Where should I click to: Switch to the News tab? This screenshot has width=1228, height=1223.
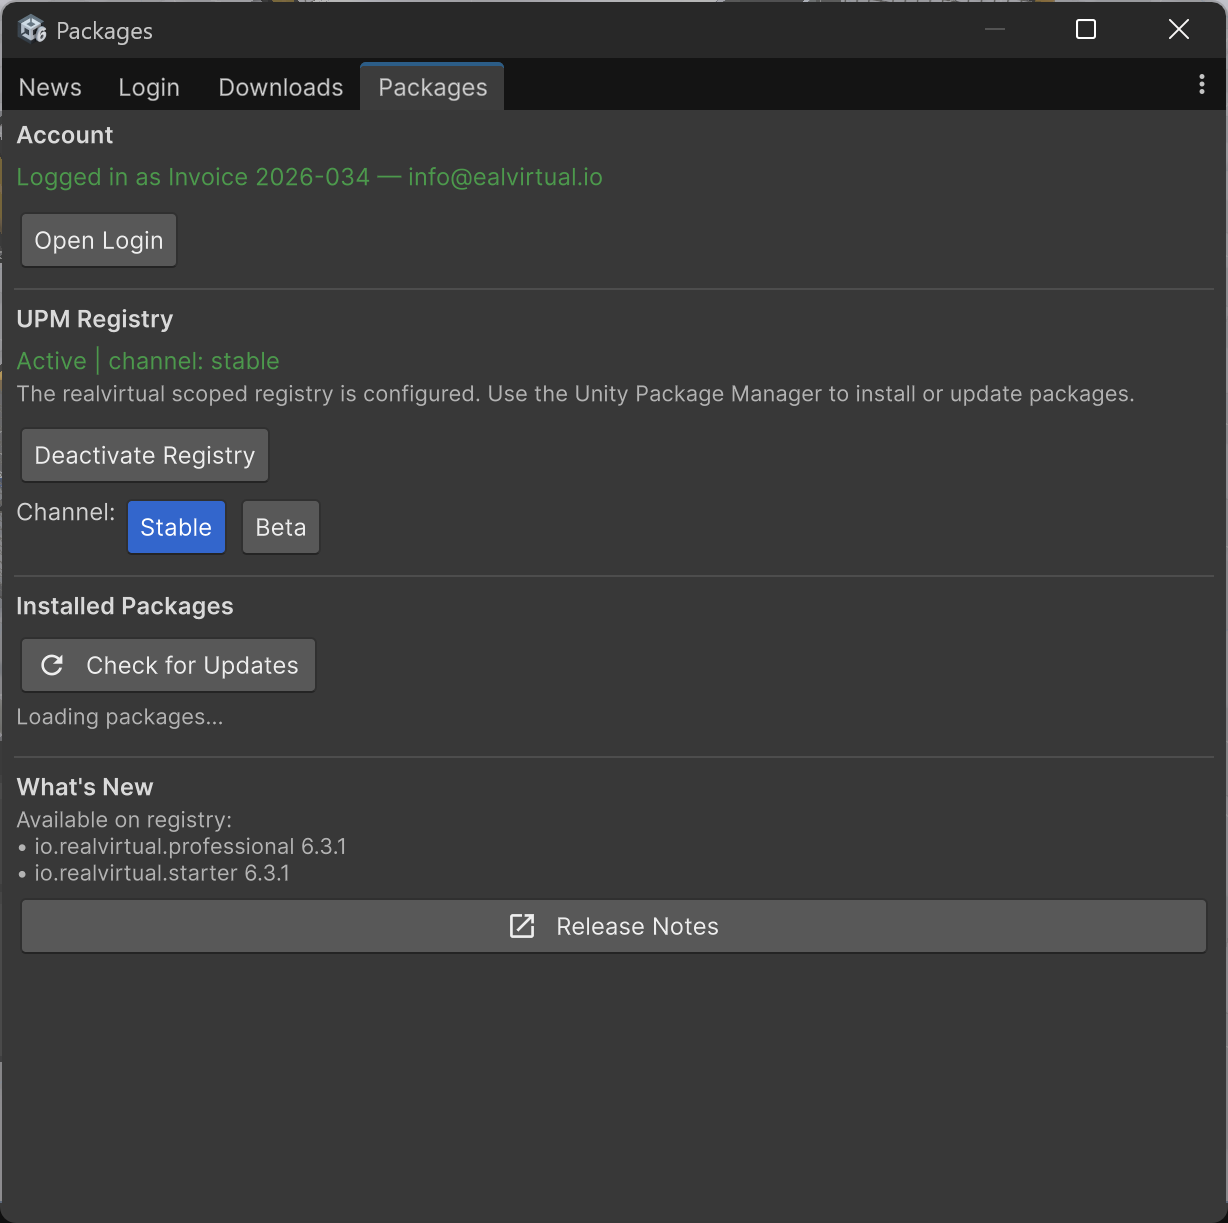click(x=50, y=88)
